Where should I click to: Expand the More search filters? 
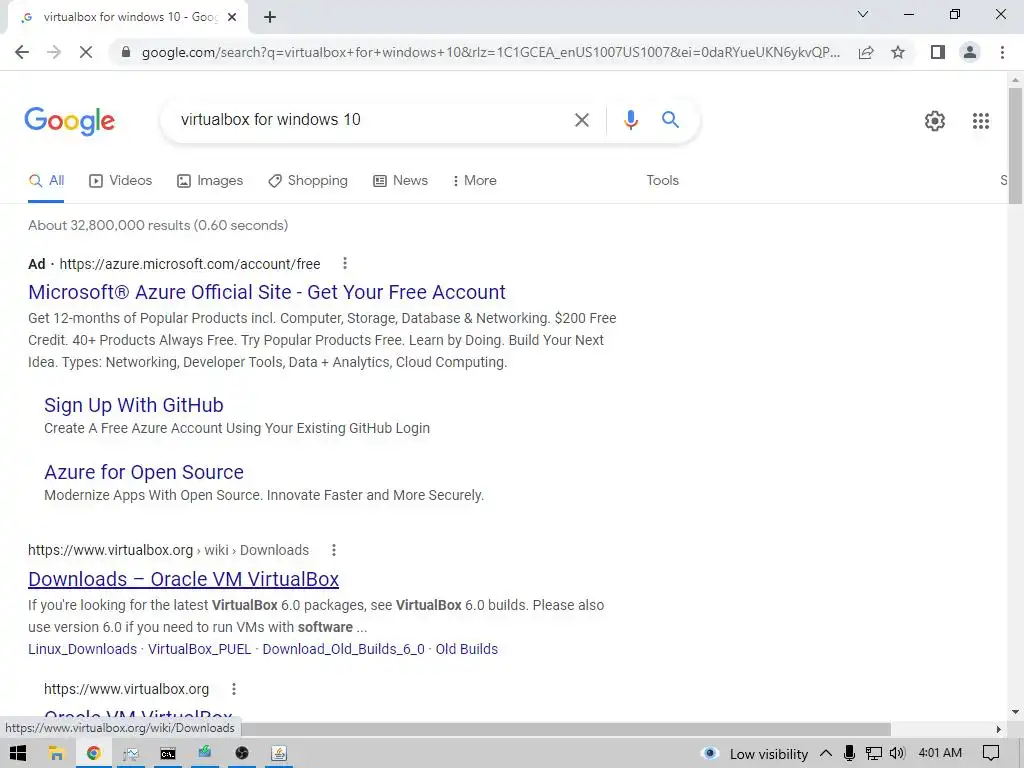click(x=475, y=181)
